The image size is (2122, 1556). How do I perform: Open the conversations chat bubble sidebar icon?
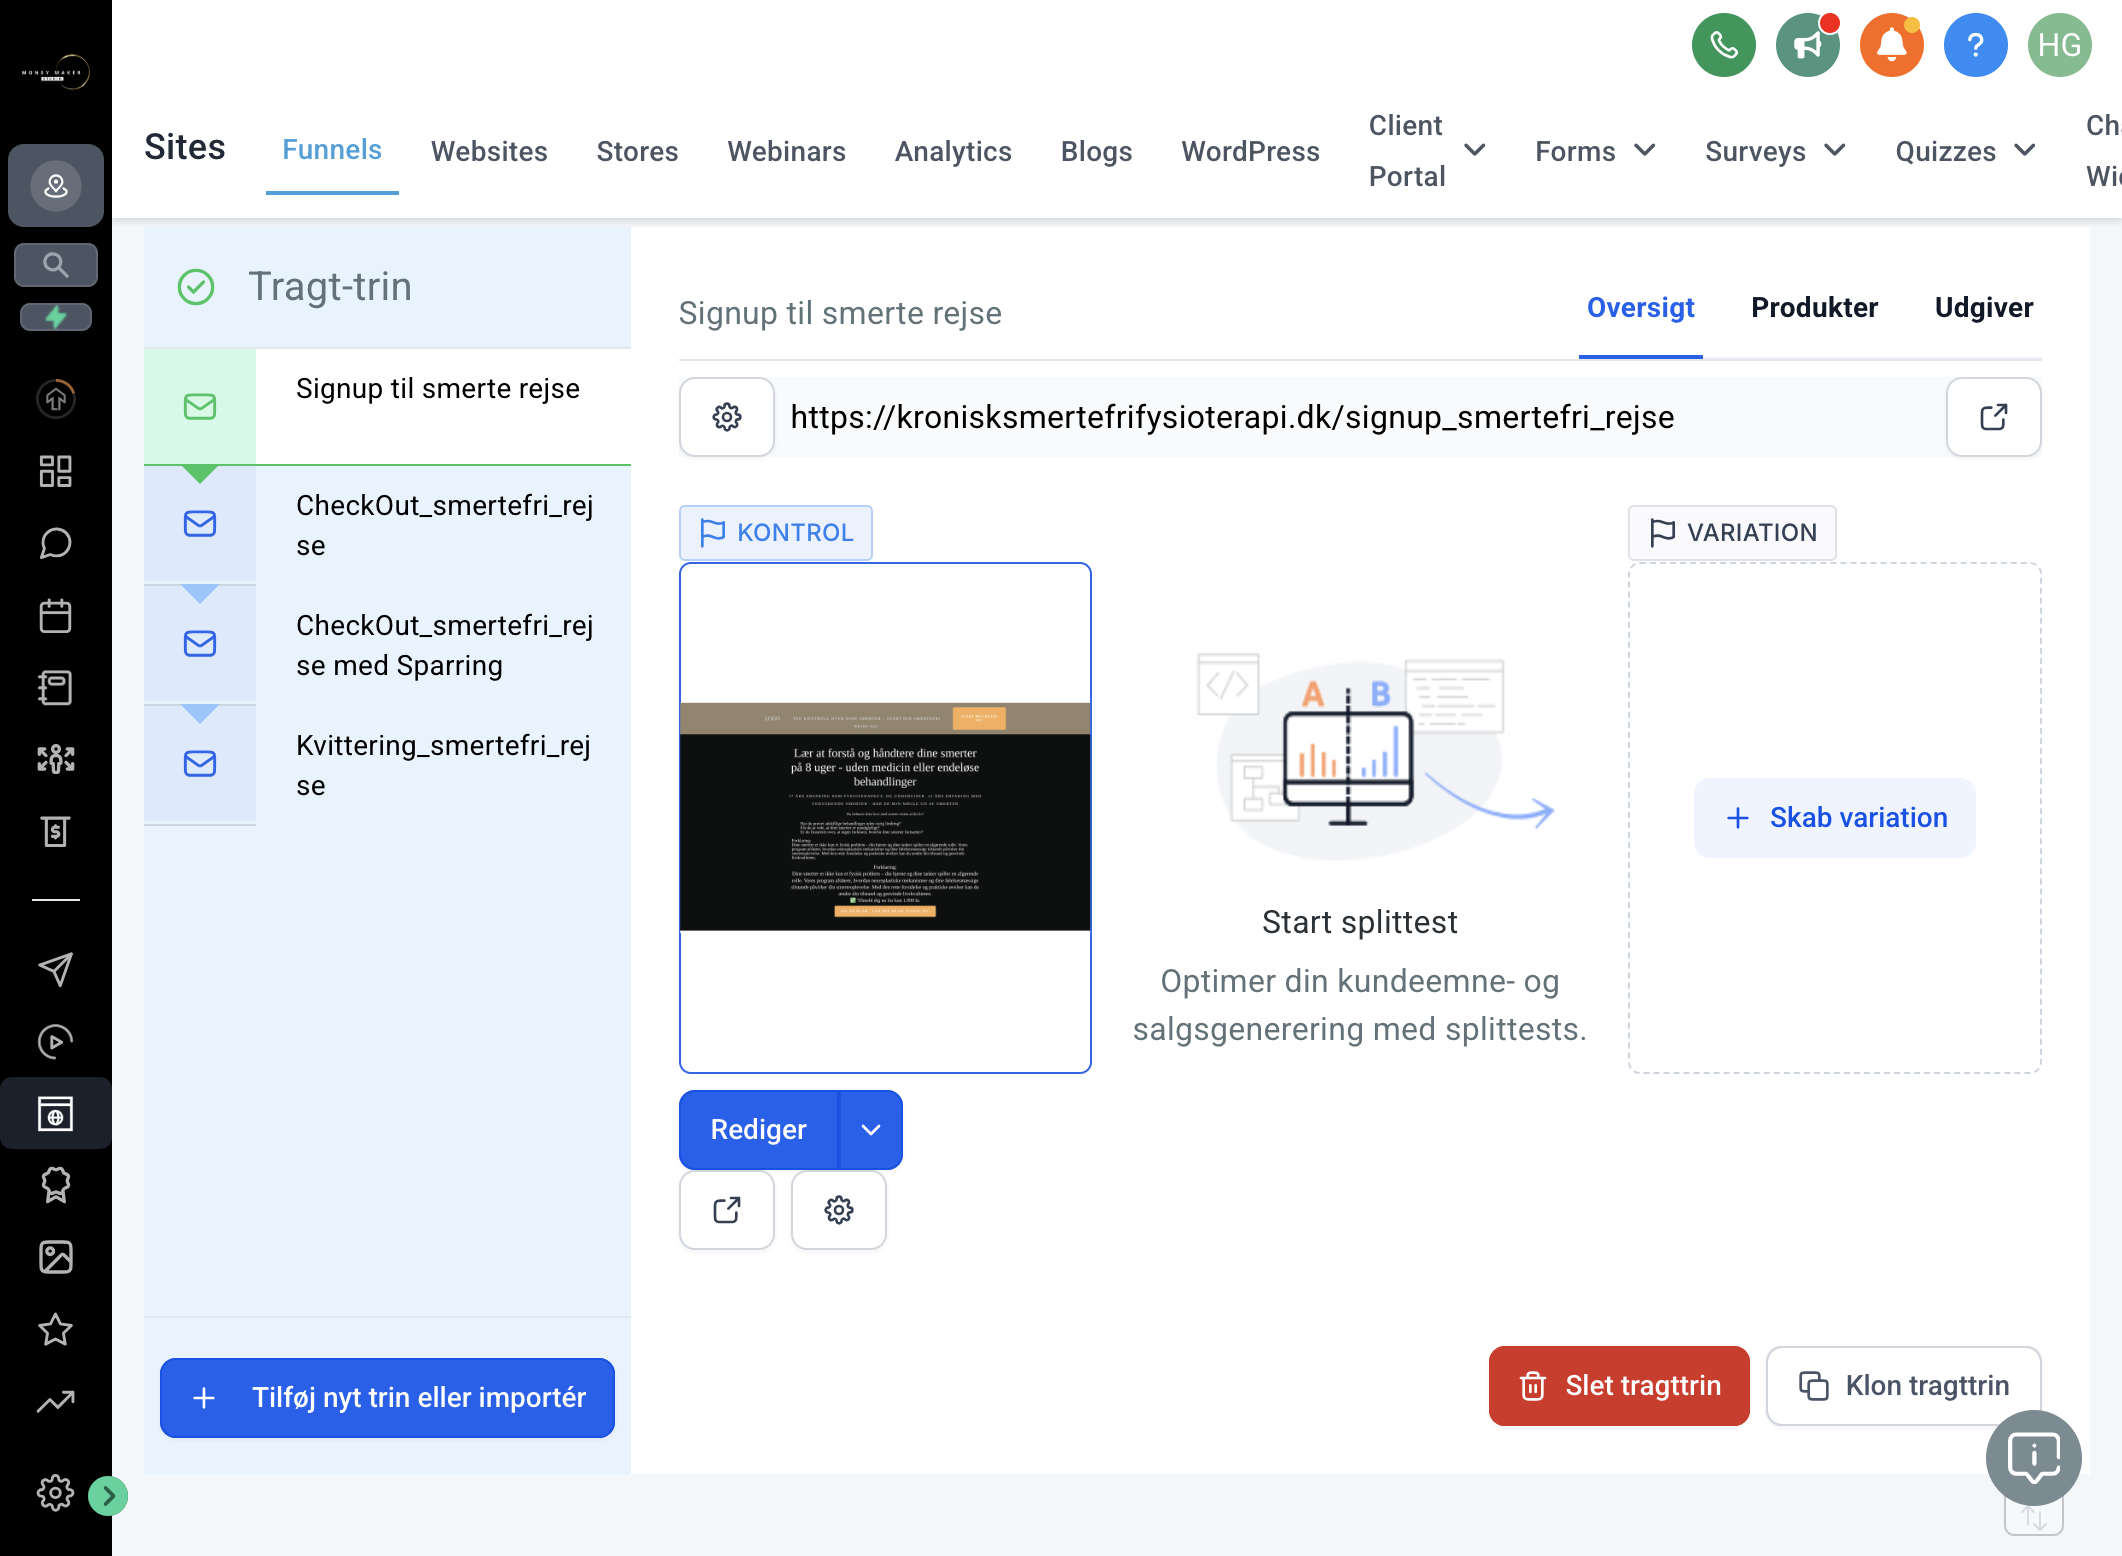pos(56,543)
